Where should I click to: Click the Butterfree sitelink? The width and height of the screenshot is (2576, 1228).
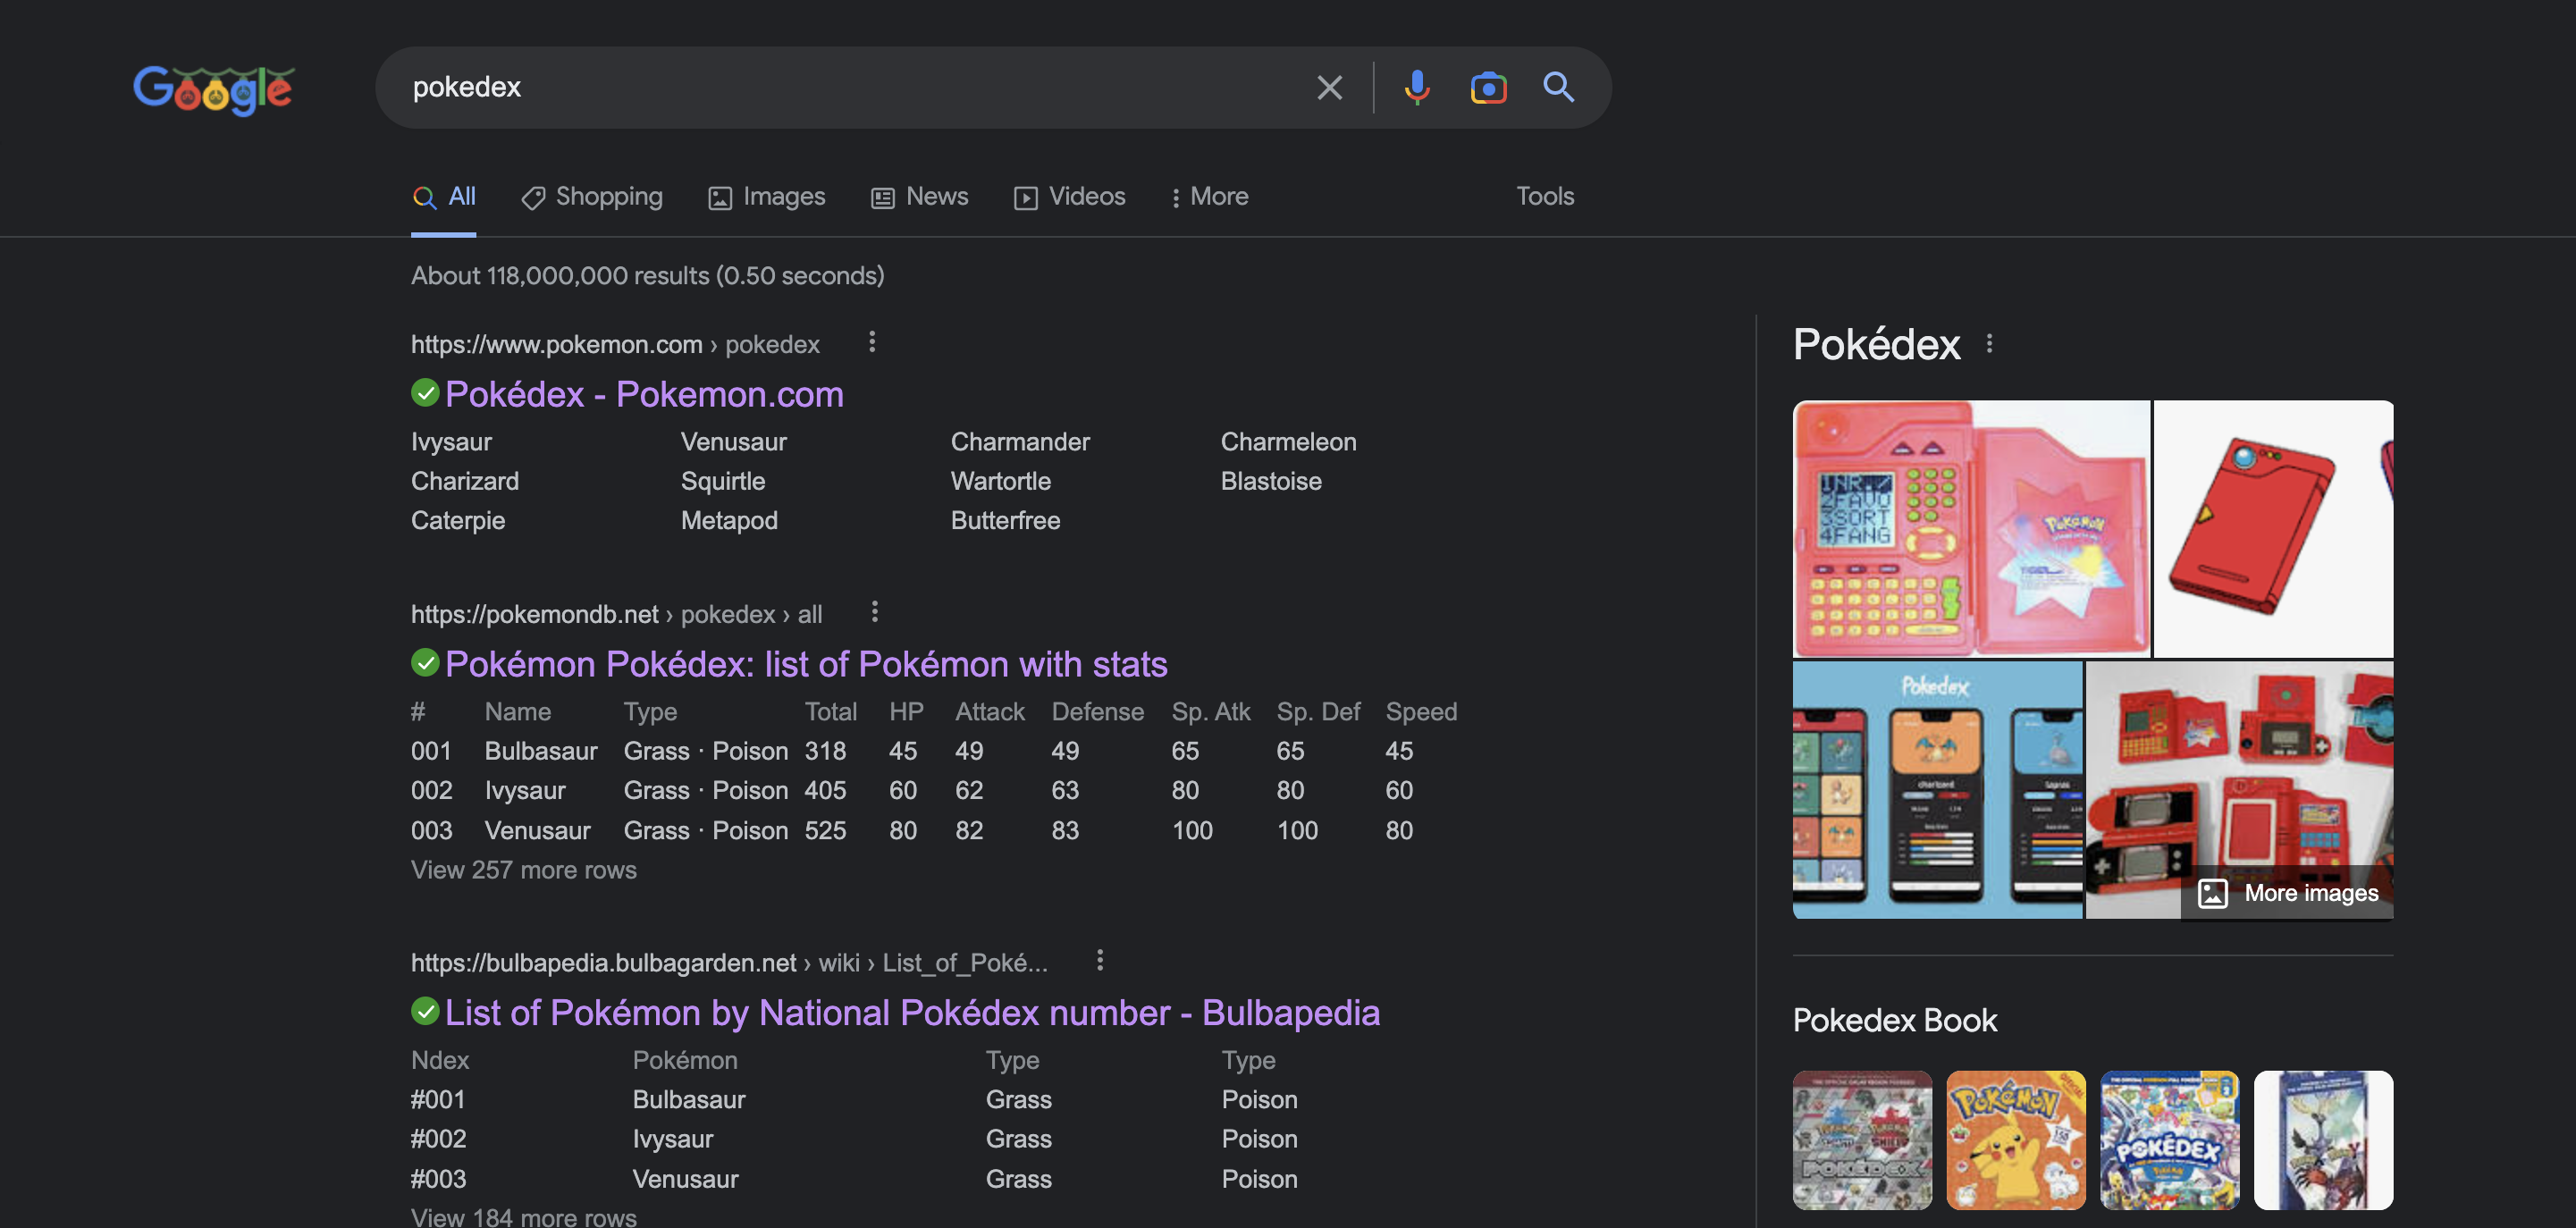(x=1005, y=521)
